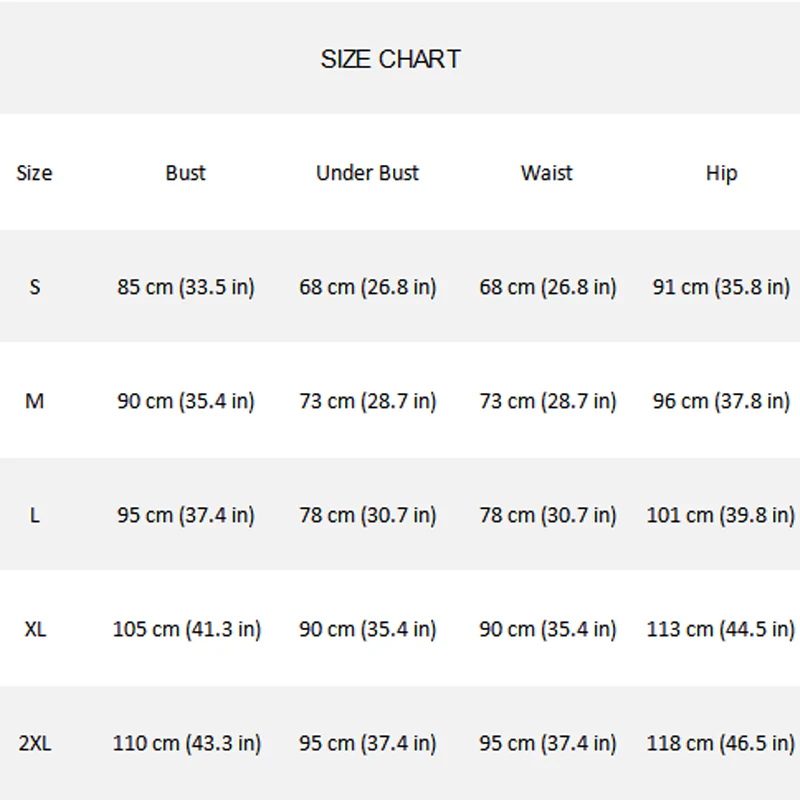
Task: Click the XL size row label
Action: [x=35, y=629]
